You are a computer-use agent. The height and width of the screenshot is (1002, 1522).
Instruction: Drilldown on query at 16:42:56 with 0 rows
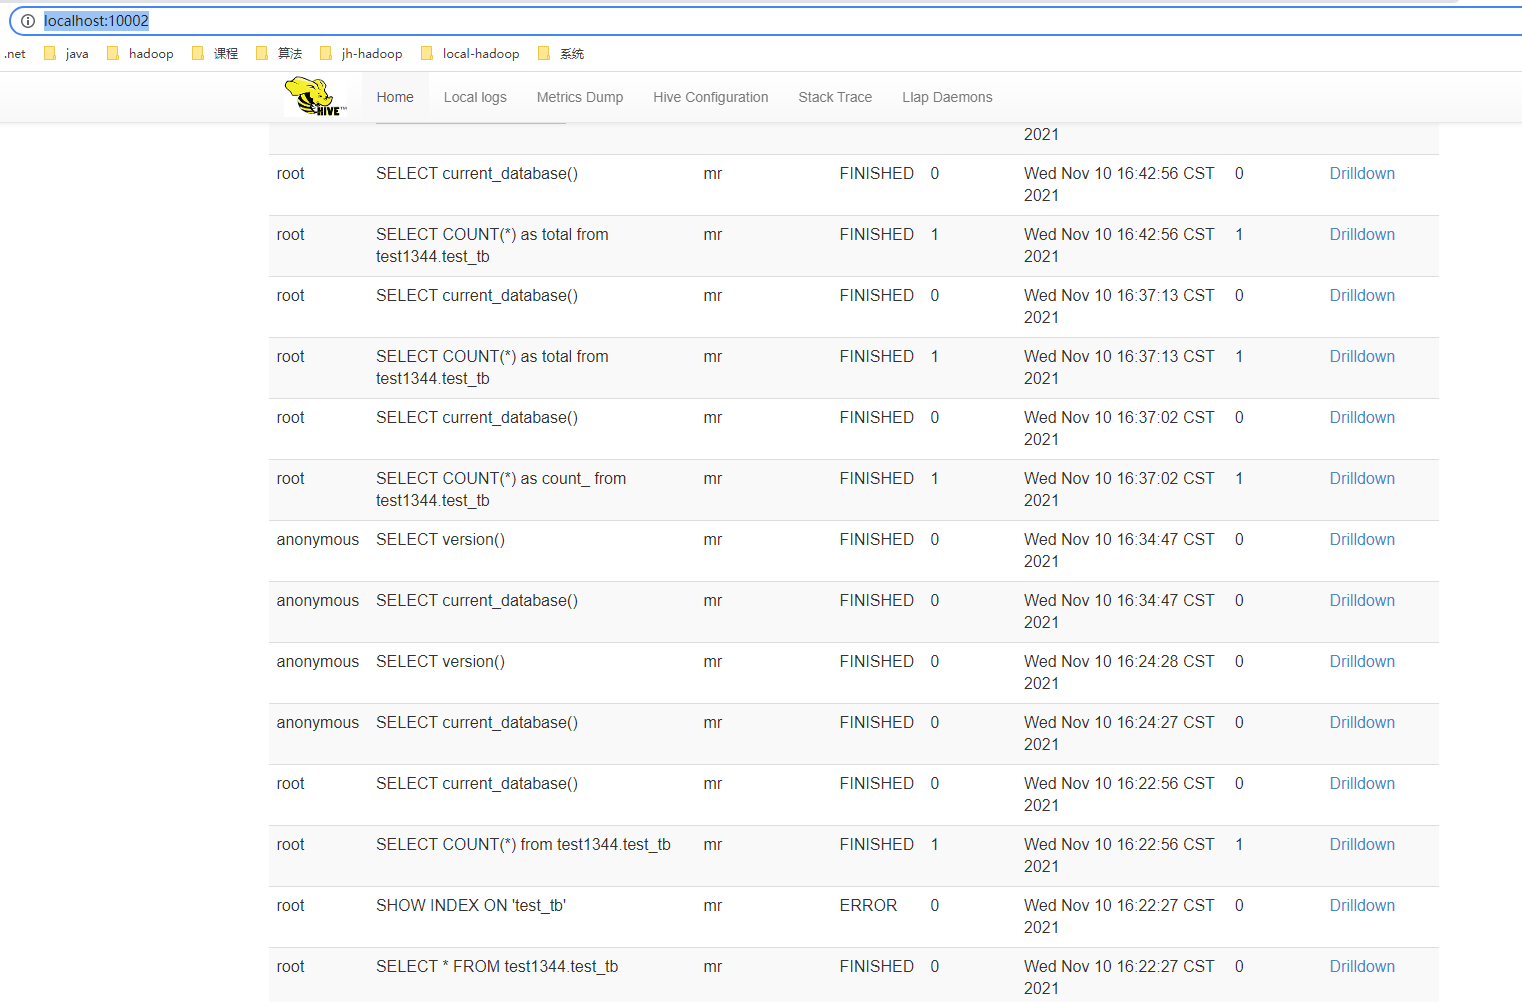[1362, 174]
